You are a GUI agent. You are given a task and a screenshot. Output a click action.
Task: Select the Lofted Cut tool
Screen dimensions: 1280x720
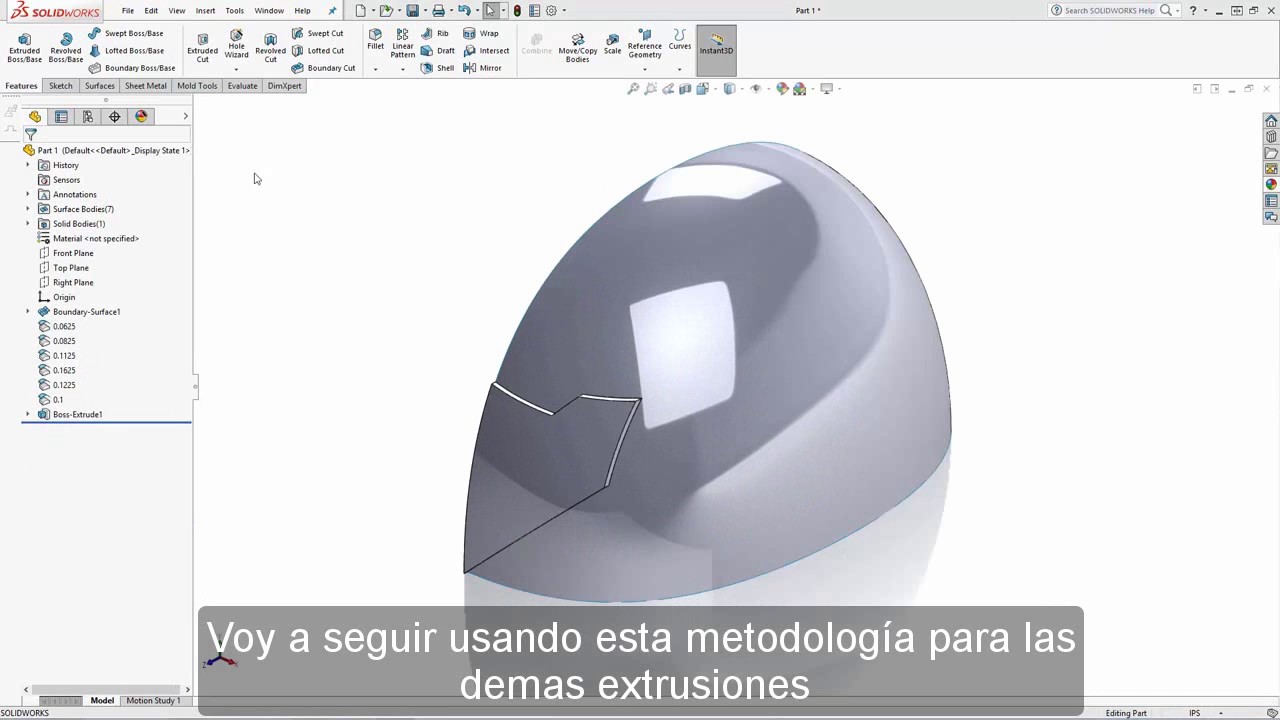coord(317,50)
